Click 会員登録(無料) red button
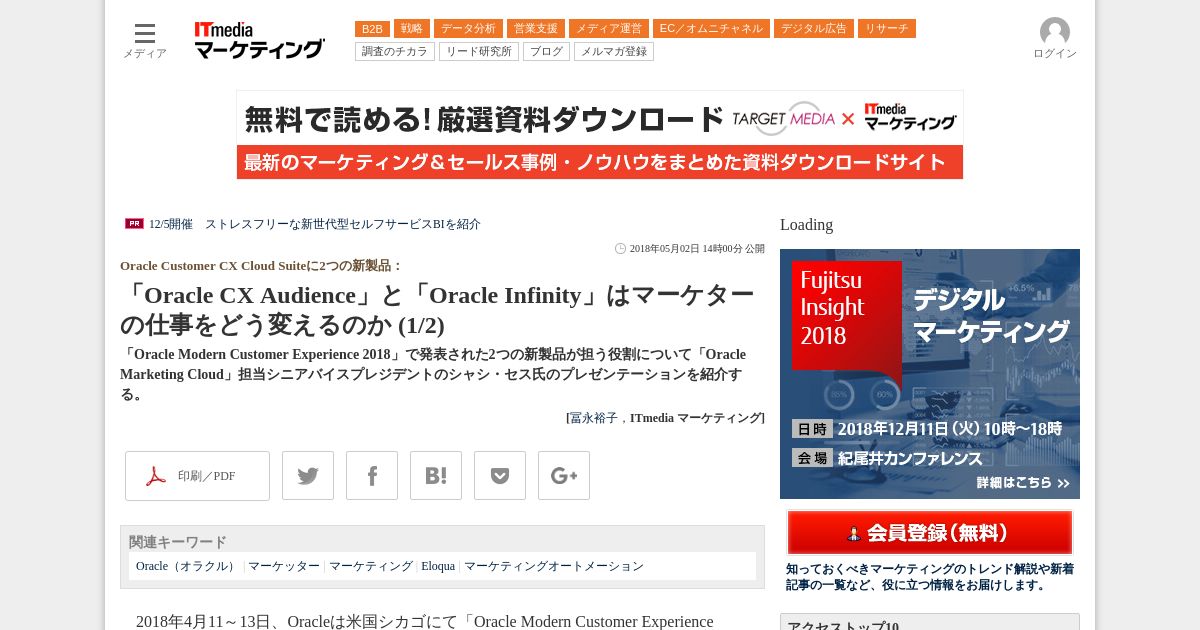The height and width of the screenshot is (630, 1200). coord(930,532)
